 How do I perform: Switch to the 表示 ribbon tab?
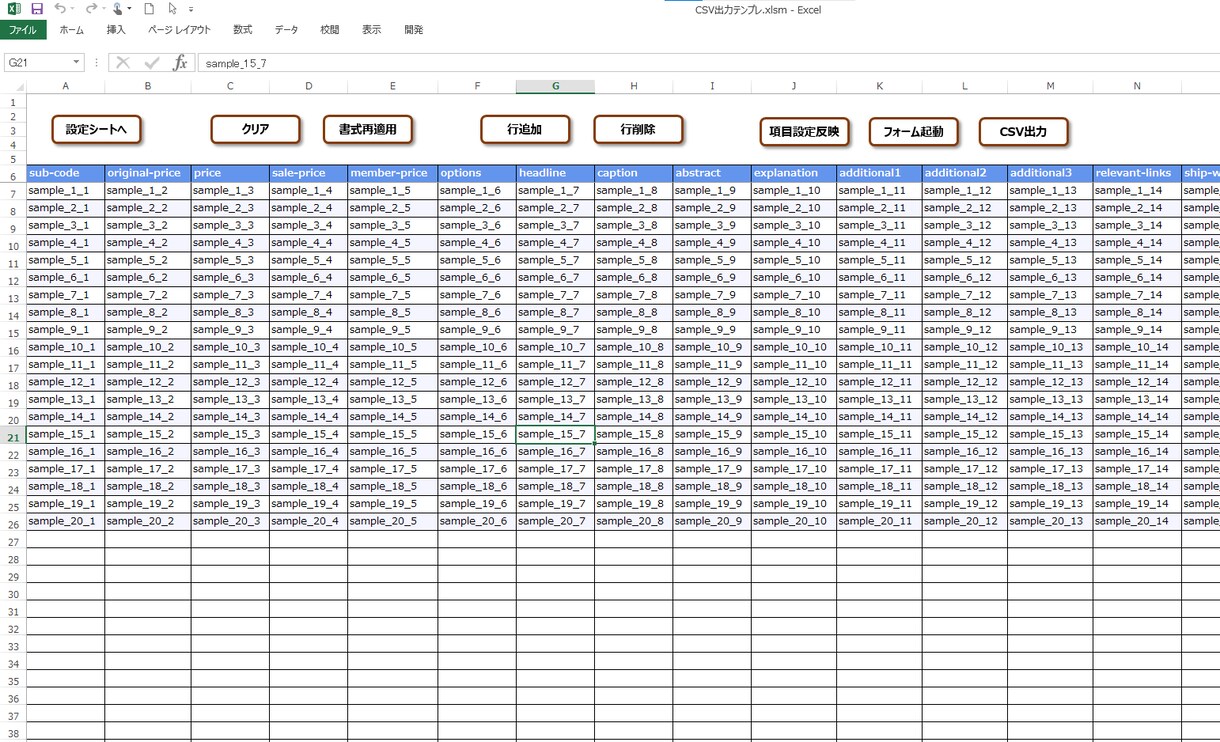[372, 30]
